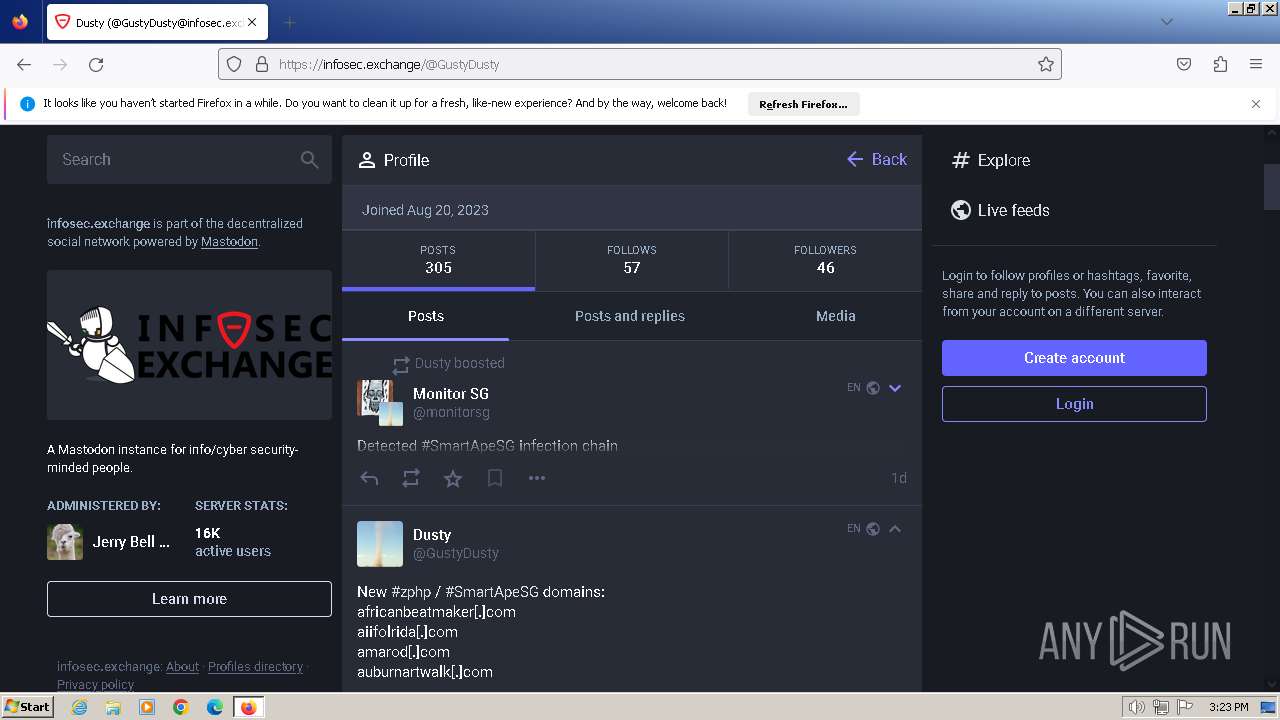1280x720 pixels.
Task: Open more options on Monitor SG post
Action: point(537,479)
